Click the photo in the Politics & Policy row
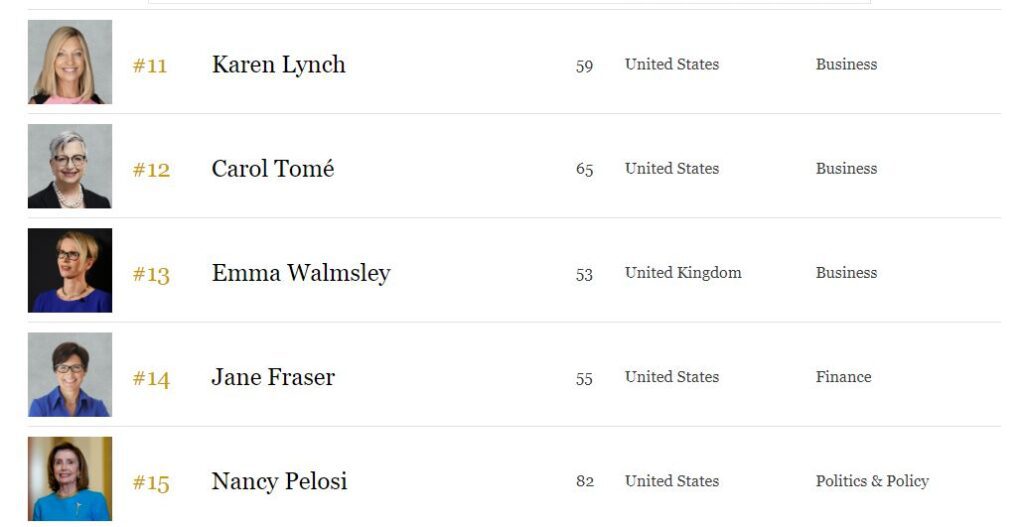Viewport: 1024px width, 527px height. [x=70, y=479]
